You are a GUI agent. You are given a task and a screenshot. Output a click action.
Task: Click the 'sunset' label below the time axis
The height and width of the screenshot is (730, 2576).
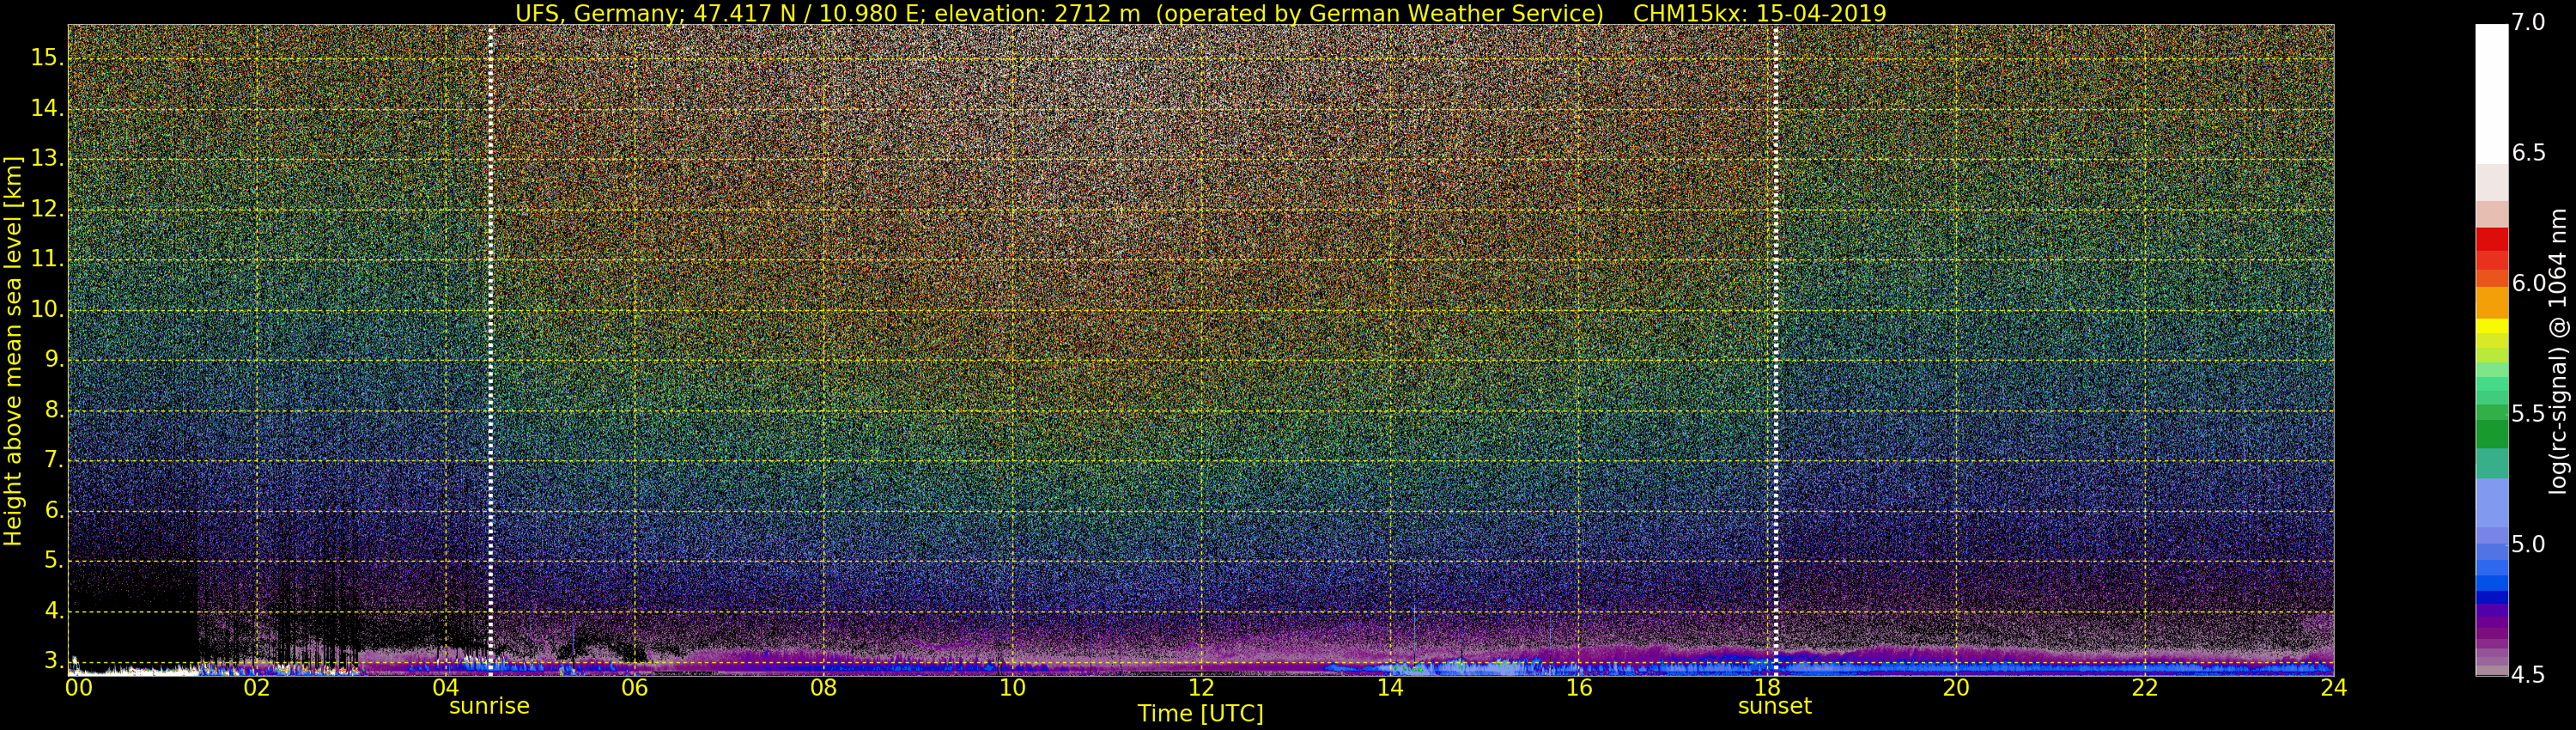click(1775, 706)
